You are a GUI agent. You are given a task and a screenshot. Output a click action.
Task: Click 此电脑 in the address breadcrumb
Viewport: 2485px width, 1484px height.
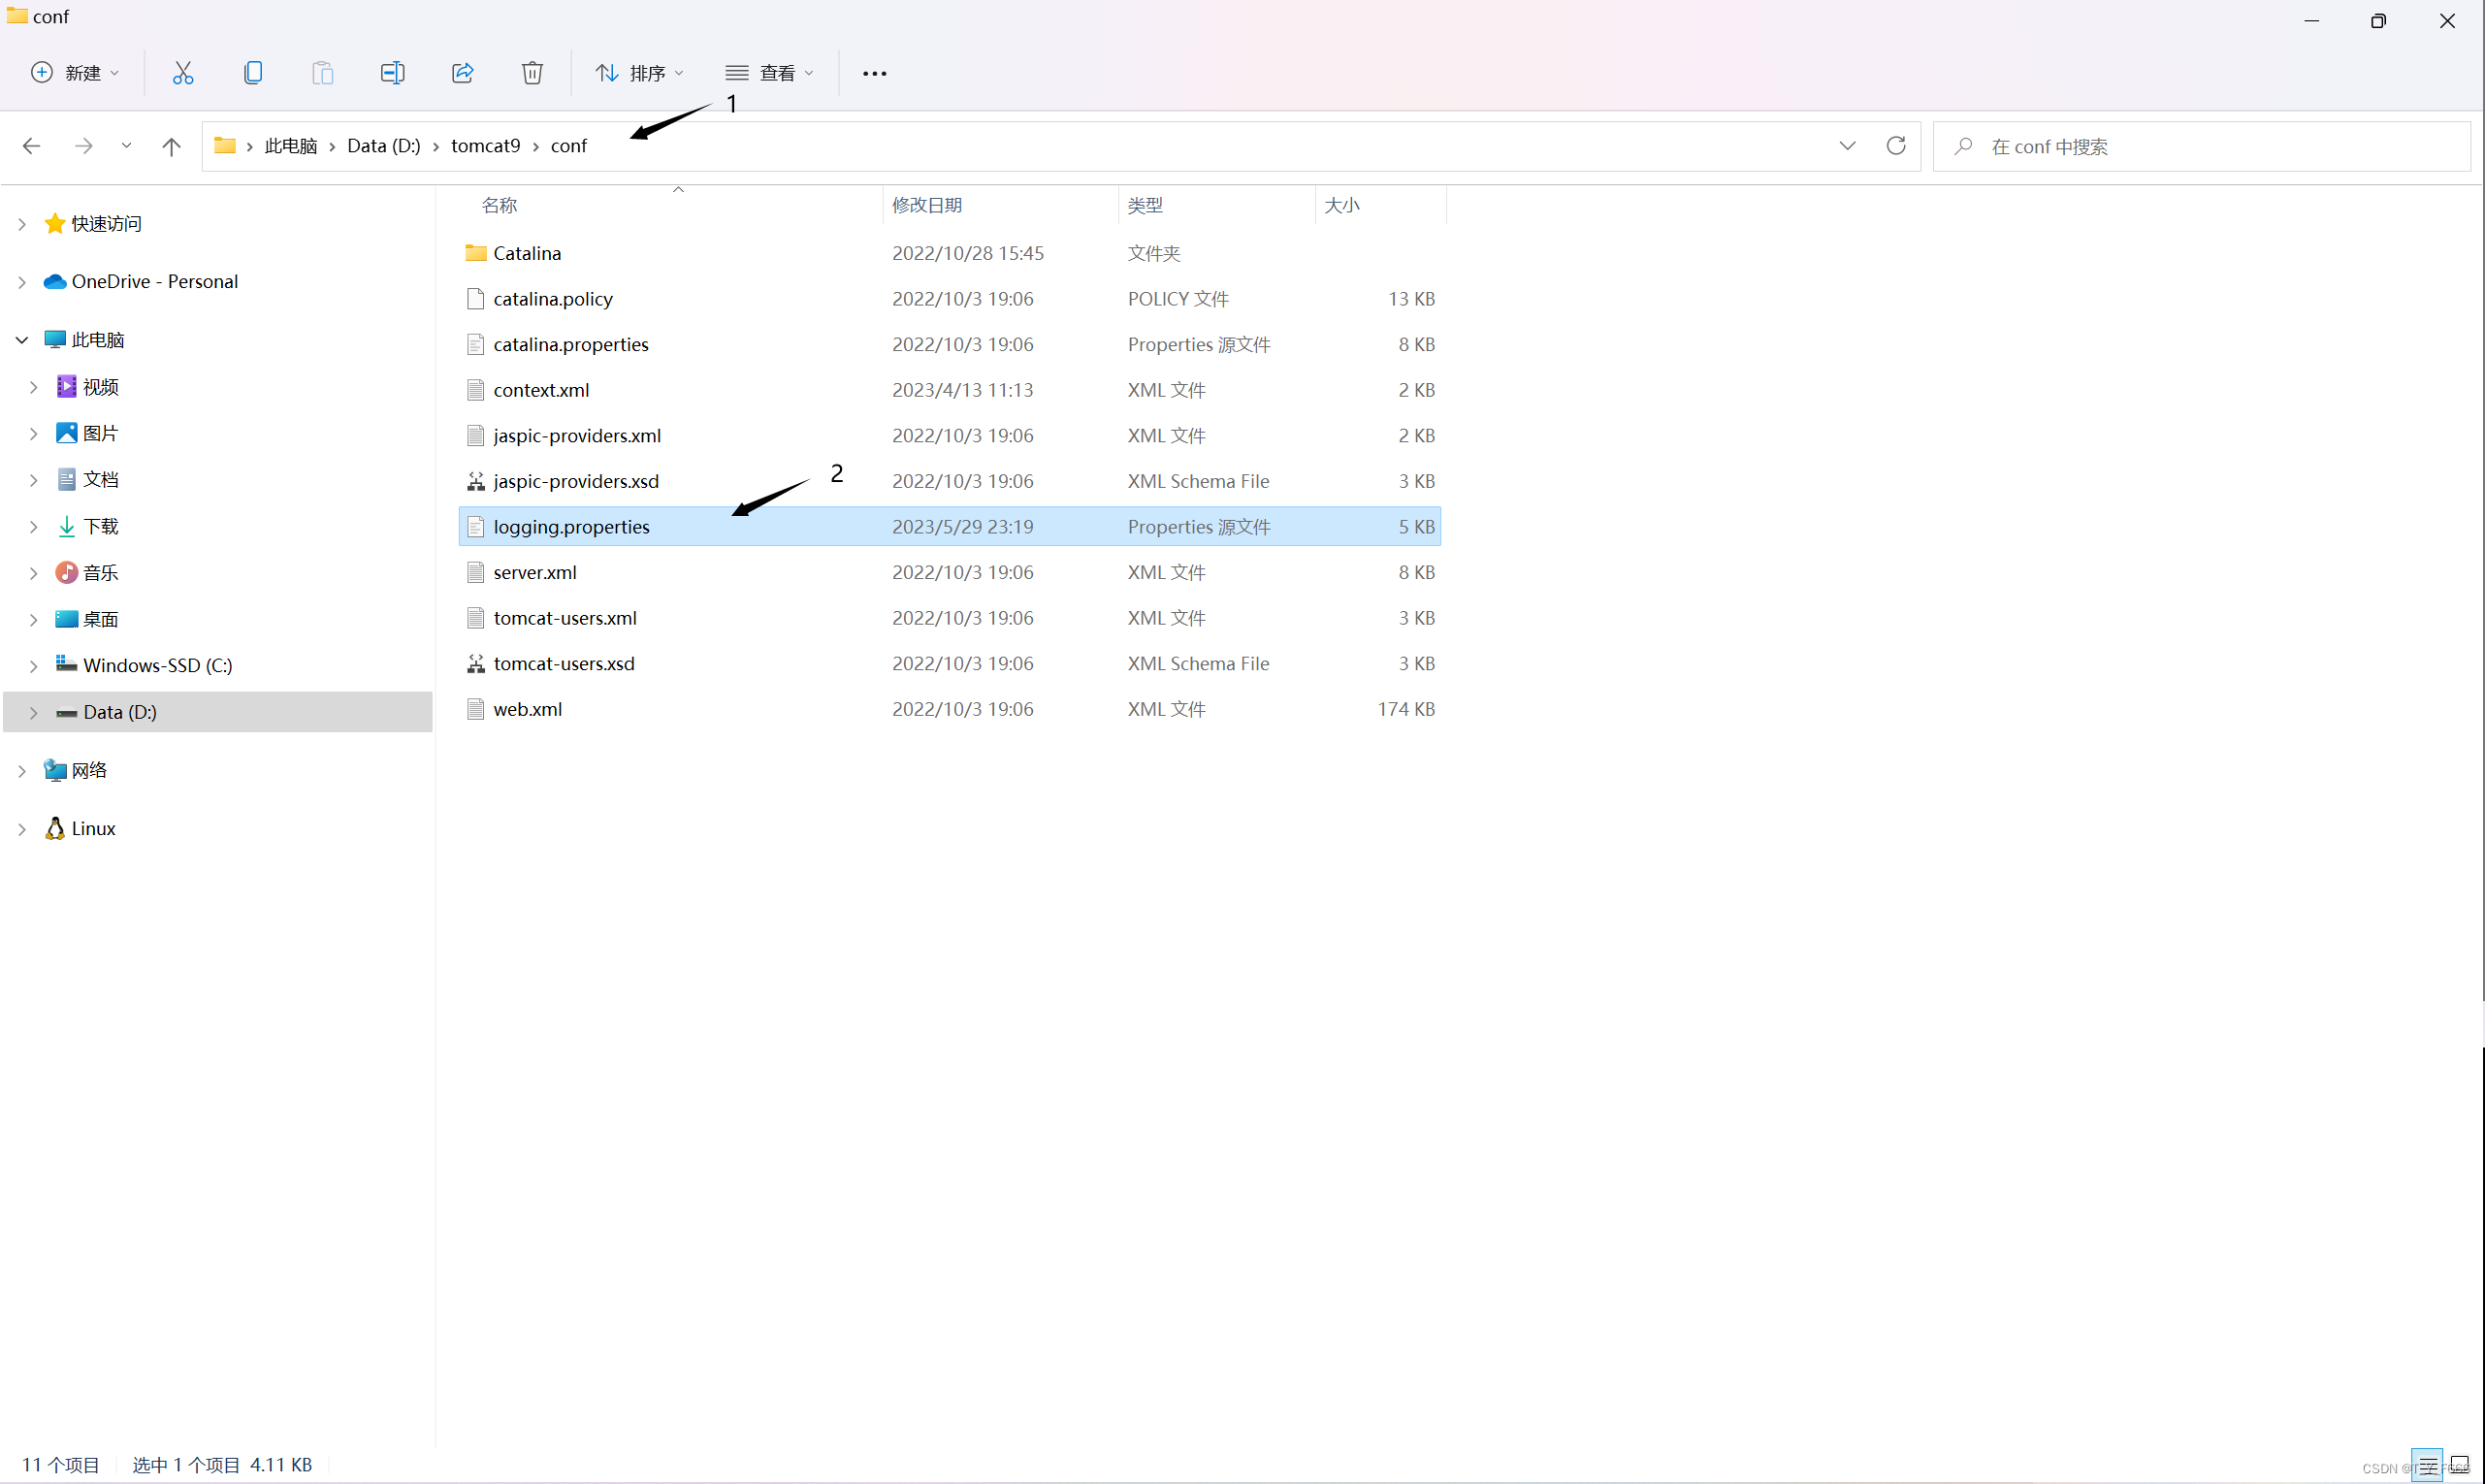pos(290,146)
